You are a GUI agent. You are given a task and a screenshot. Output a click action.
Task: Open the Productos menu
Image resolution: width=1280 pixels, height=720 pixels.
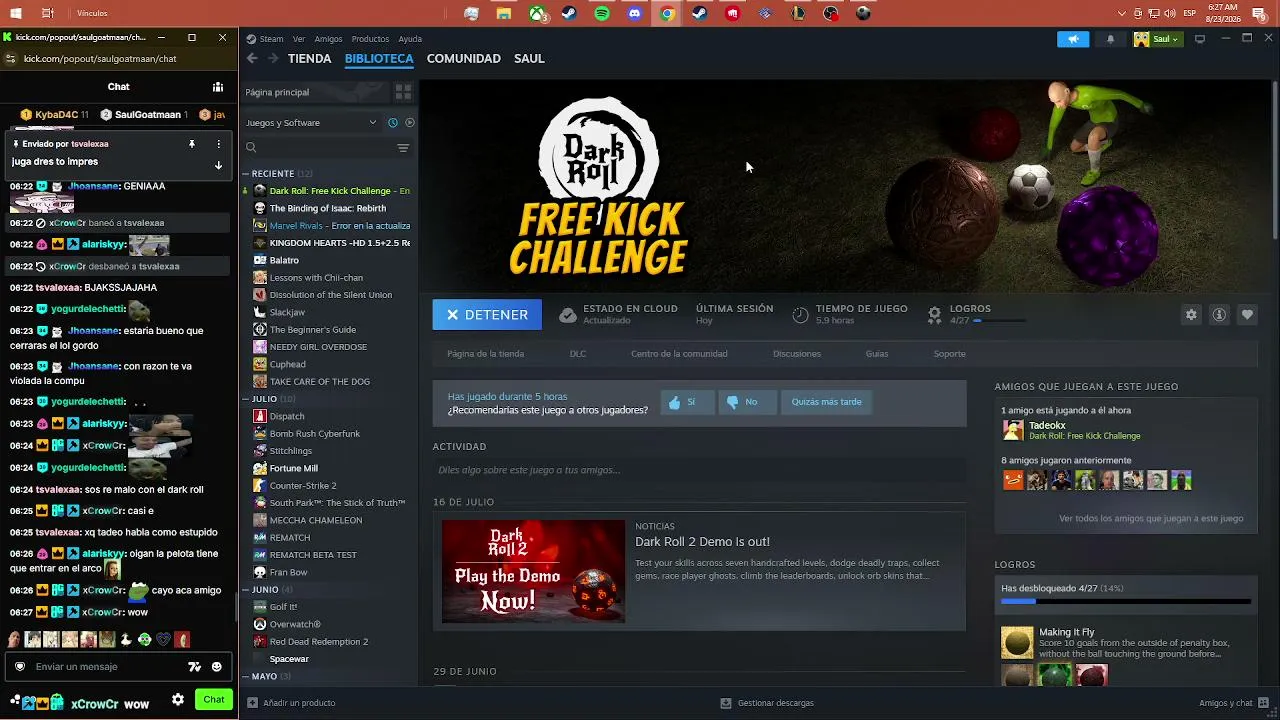370,39
